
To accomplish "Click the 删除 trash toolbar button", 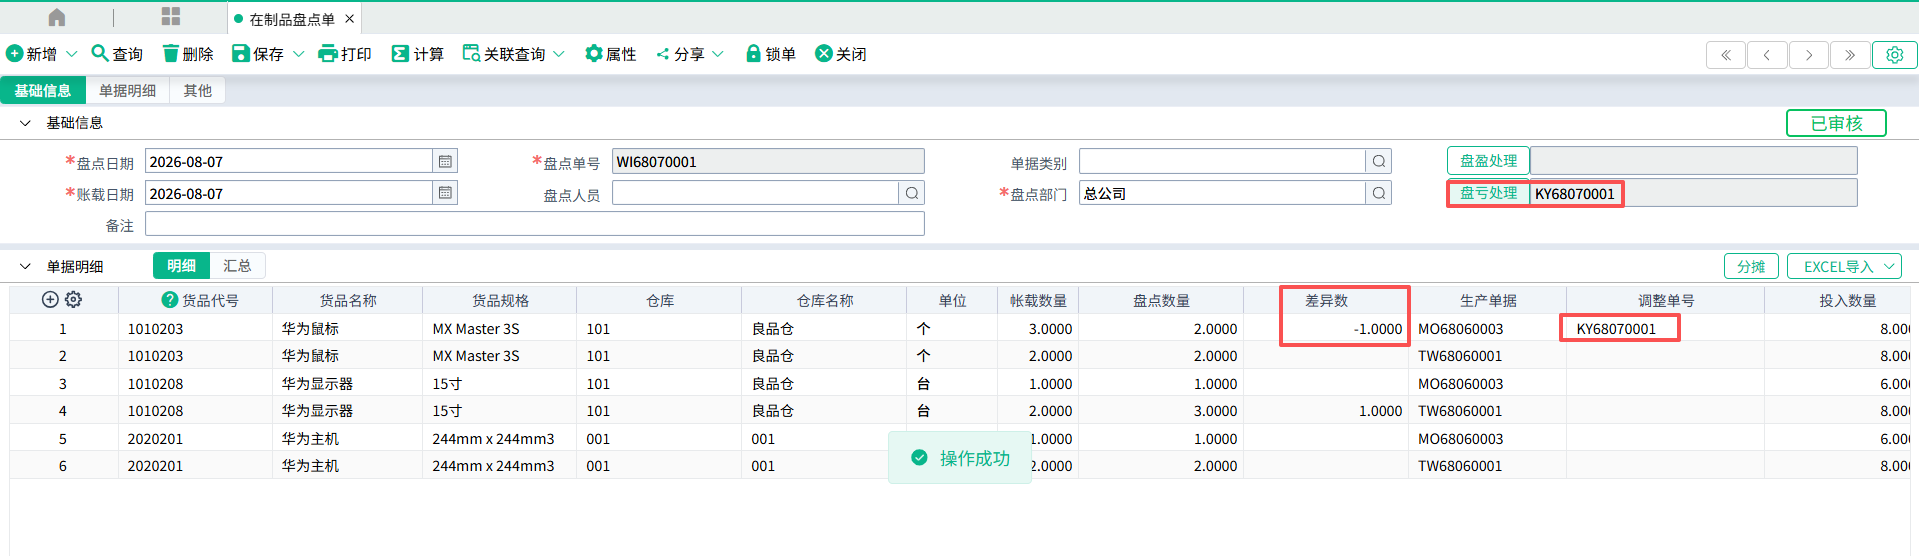I will pos(188,54).
